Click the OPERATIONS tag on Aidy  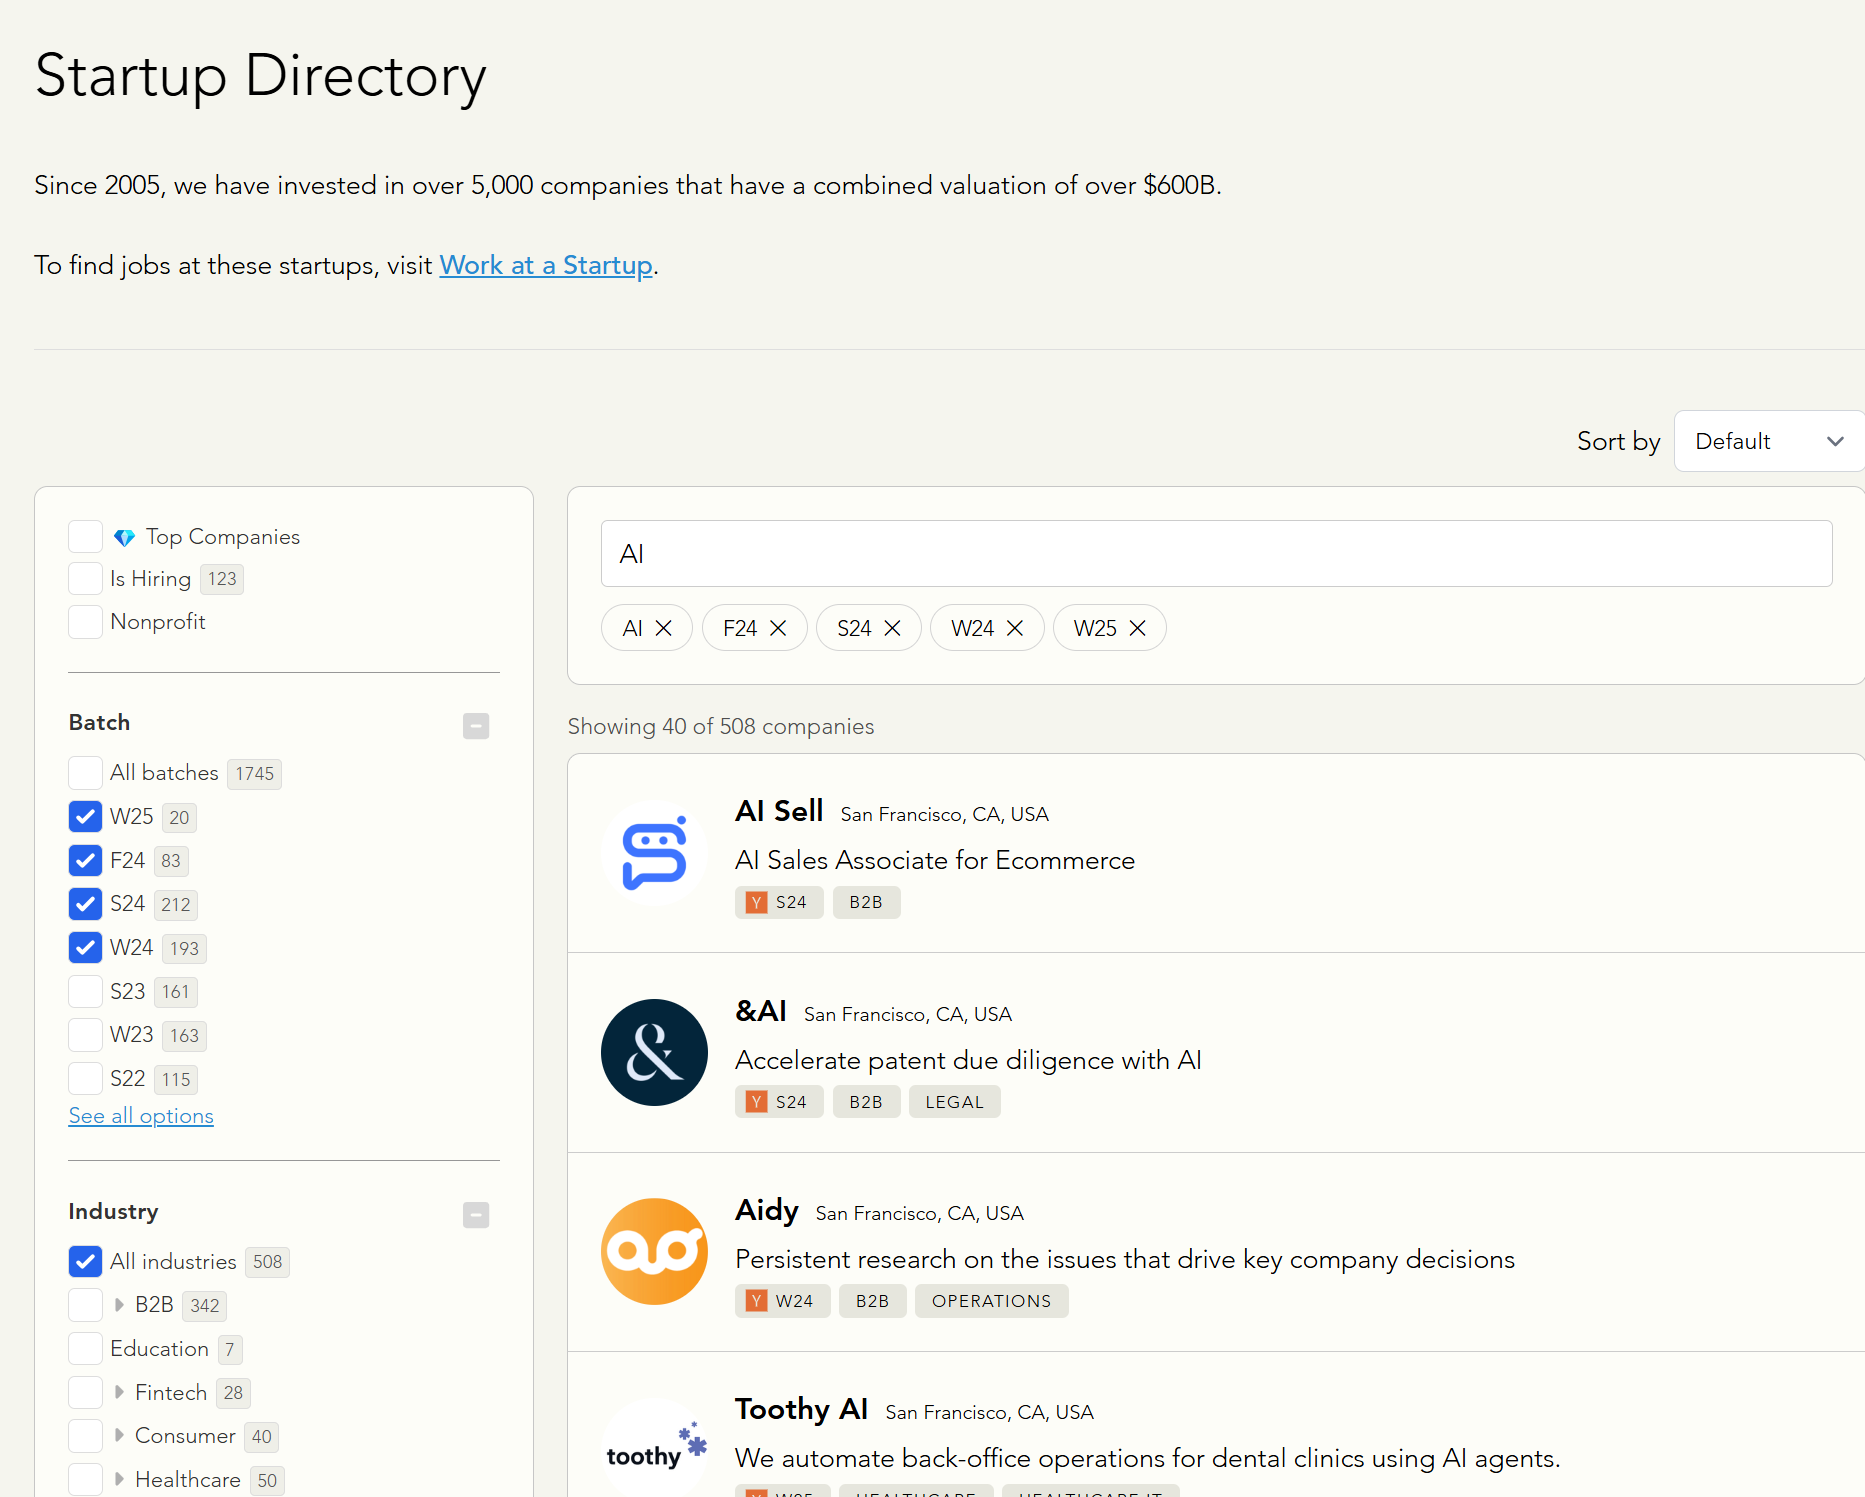(x=991, y=1301)
